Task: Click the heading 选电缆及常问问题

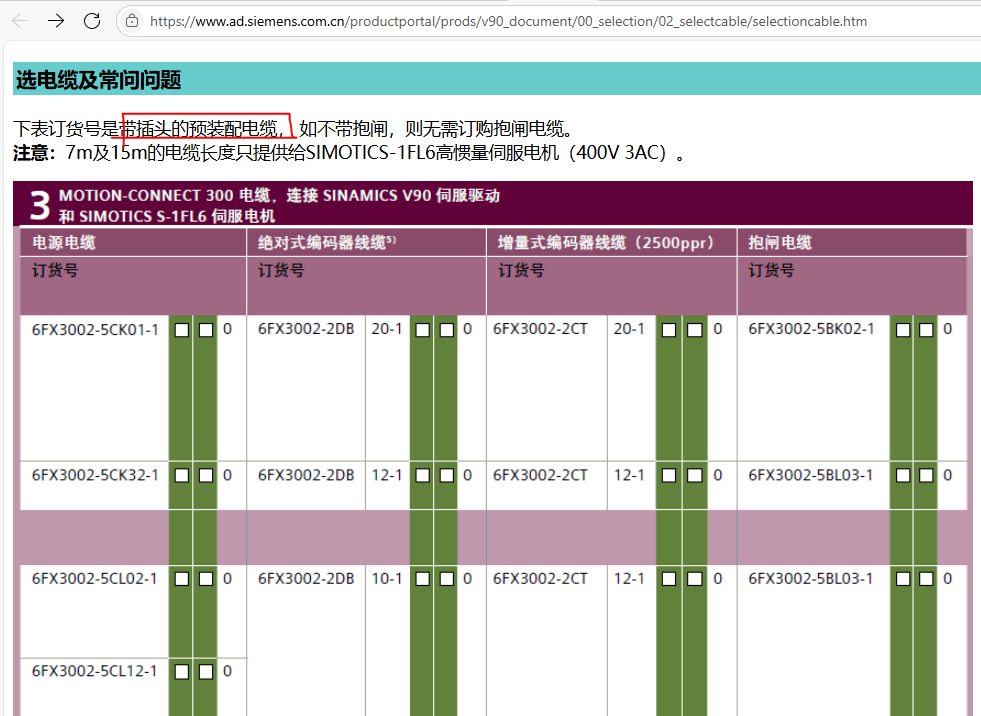Action: coord(98,79)
